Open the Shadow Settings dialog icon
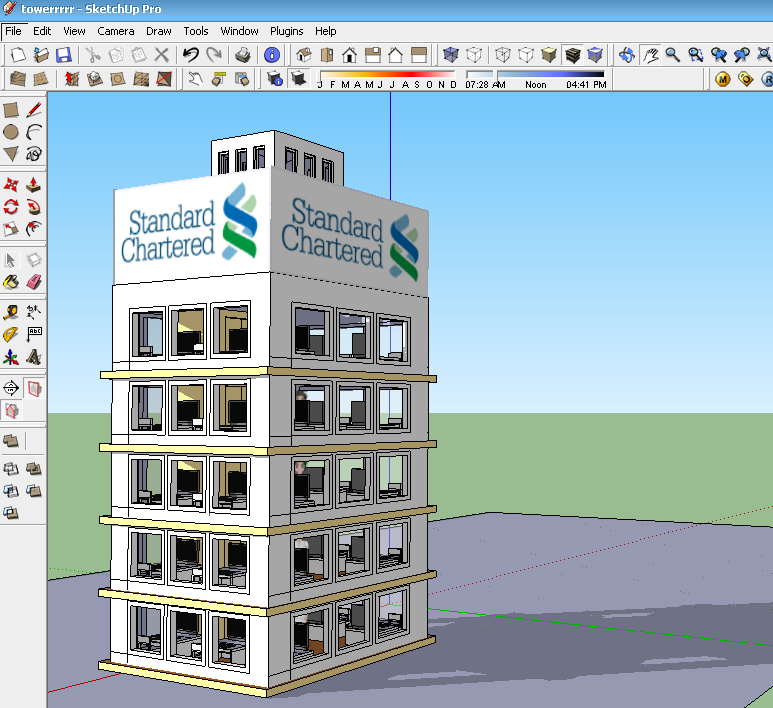The width and height of the screenshot is (773, 708). click(x=275, y=78)
